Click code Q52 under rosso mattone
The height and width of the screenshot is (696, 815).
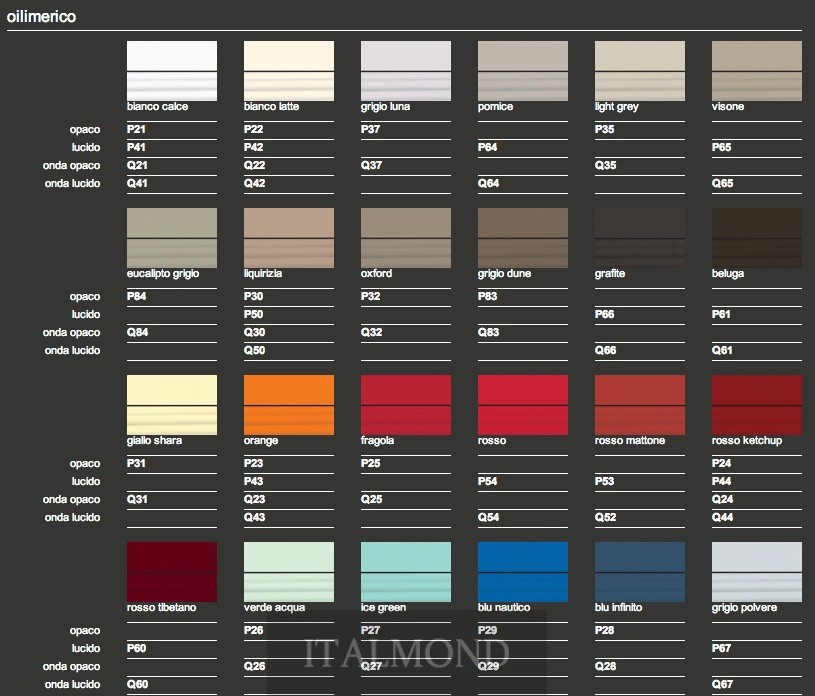(606, 517)
